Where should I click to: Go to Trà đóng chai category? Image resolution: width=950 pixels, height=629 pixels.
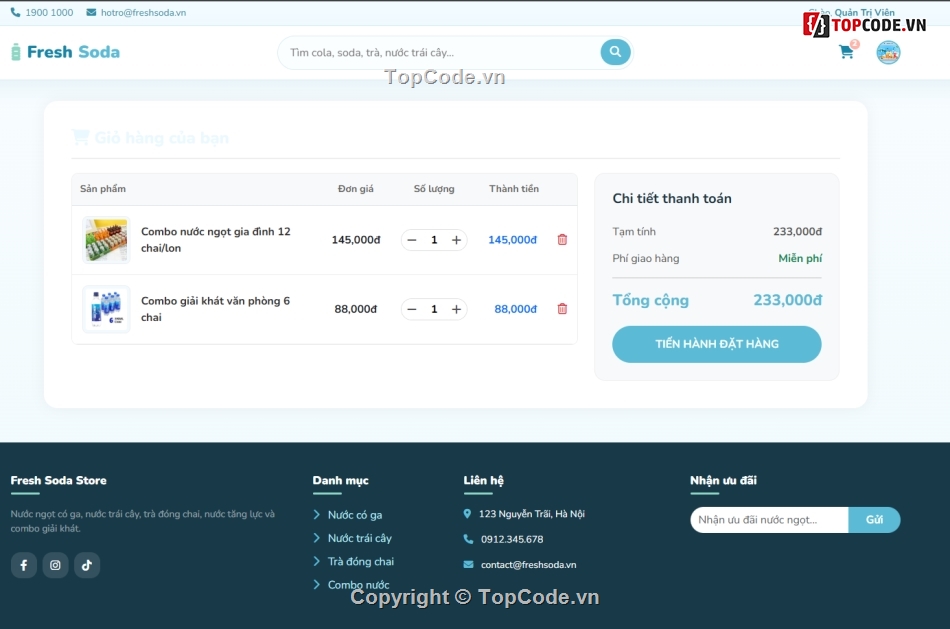361,562
